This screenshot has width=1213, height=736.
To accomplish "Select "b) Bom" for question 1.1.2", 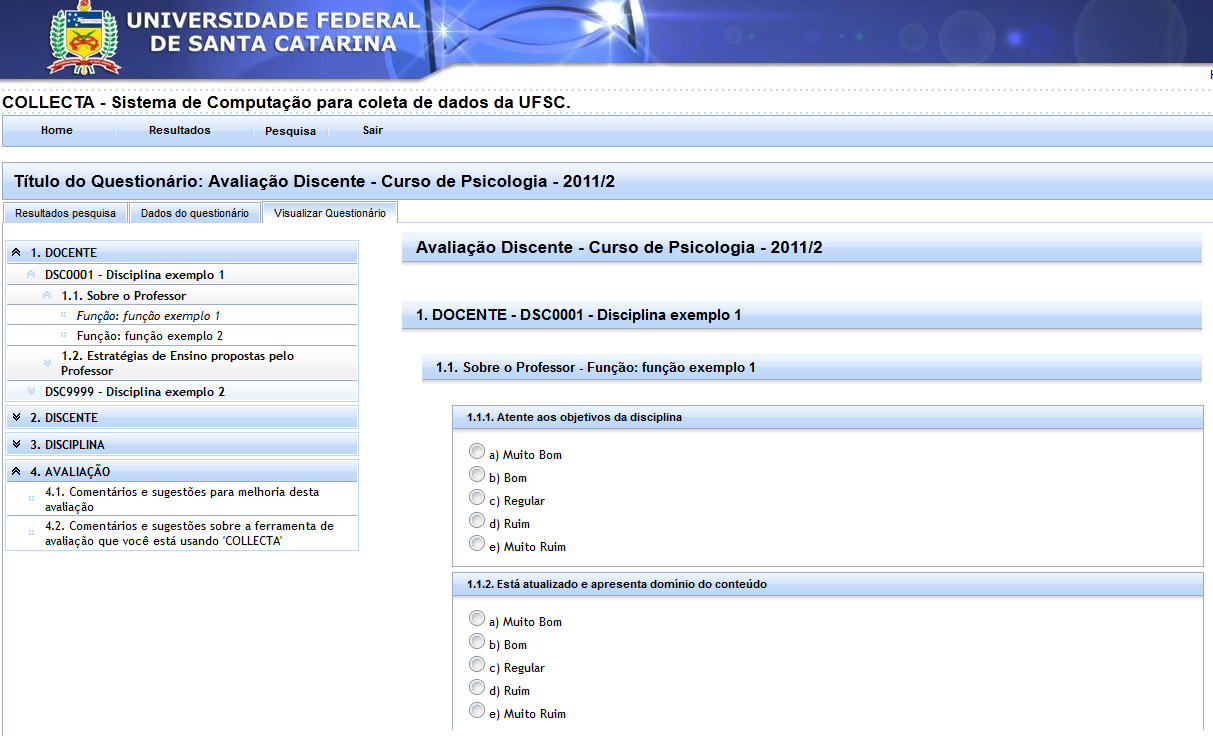I will click(x=477, y=641).
